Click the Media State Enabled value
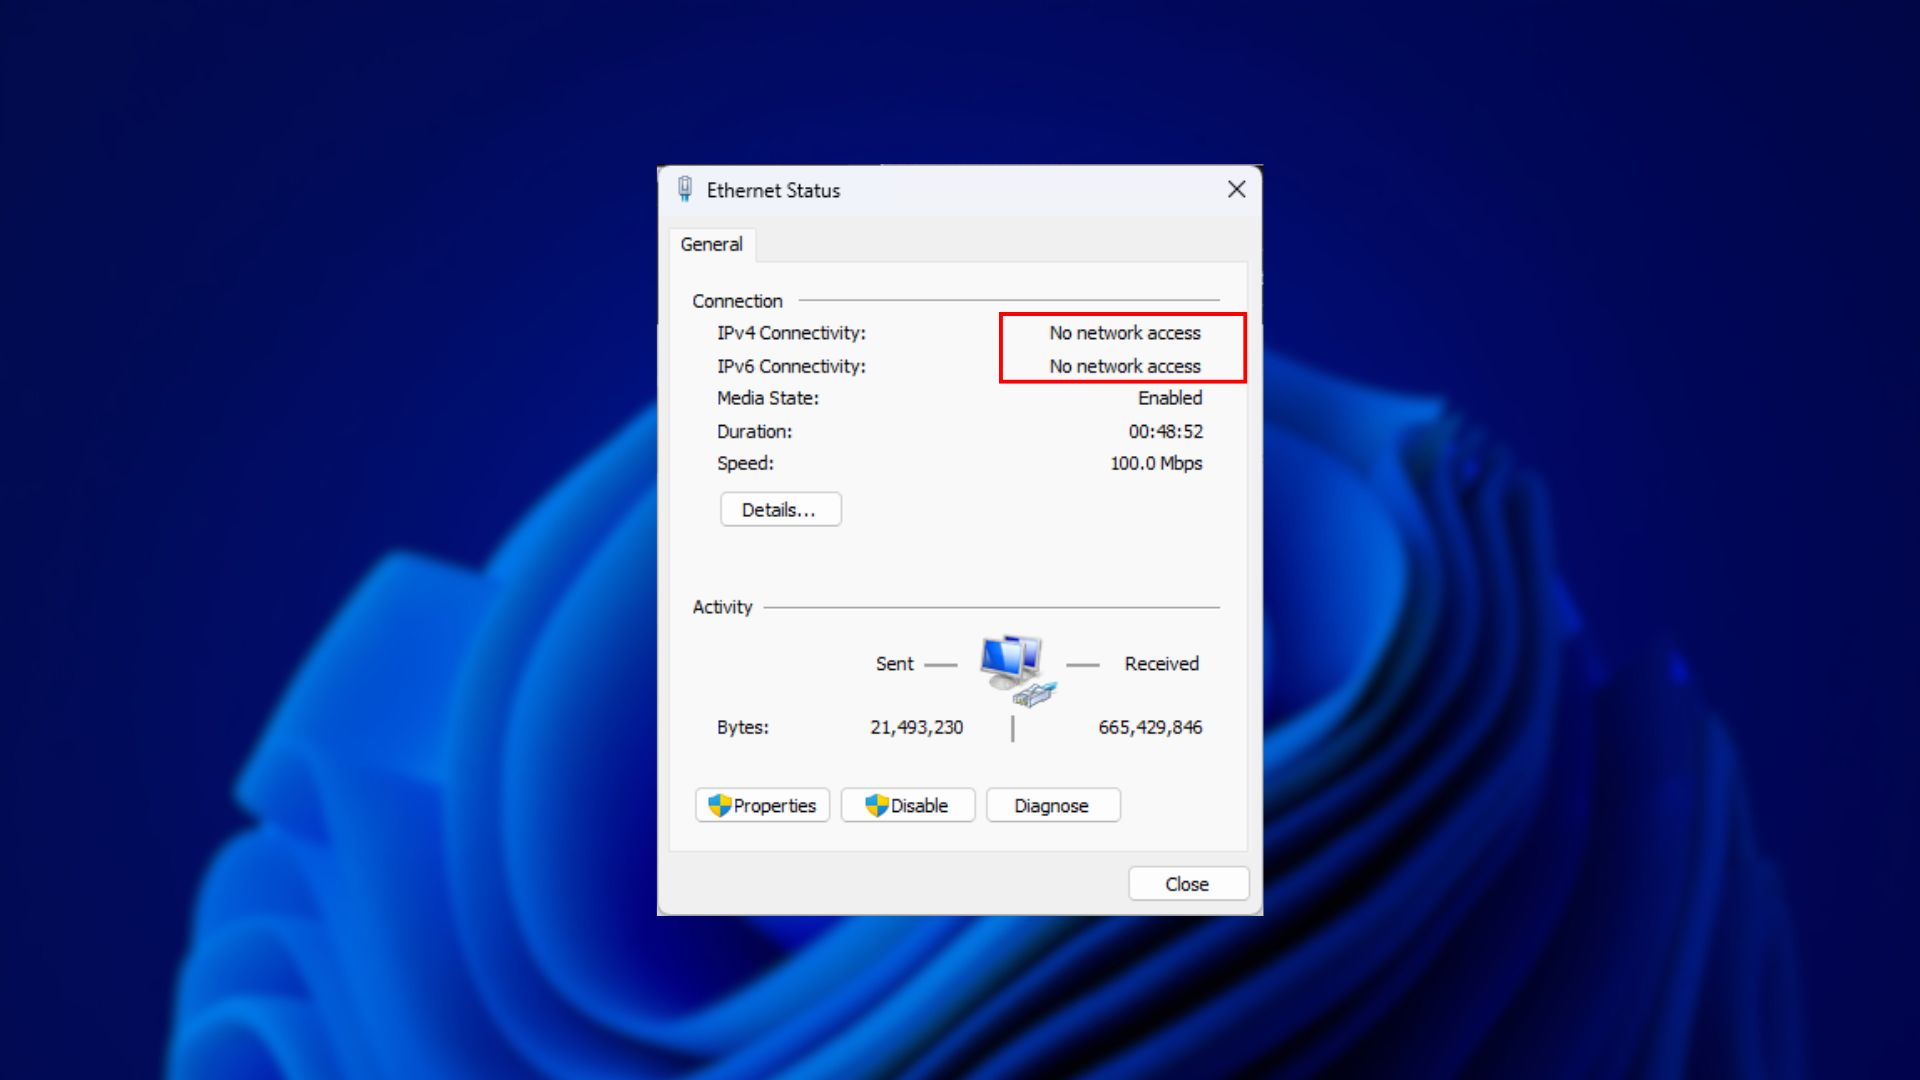Screen dimensions: 1920x1080 point(1169,398)
